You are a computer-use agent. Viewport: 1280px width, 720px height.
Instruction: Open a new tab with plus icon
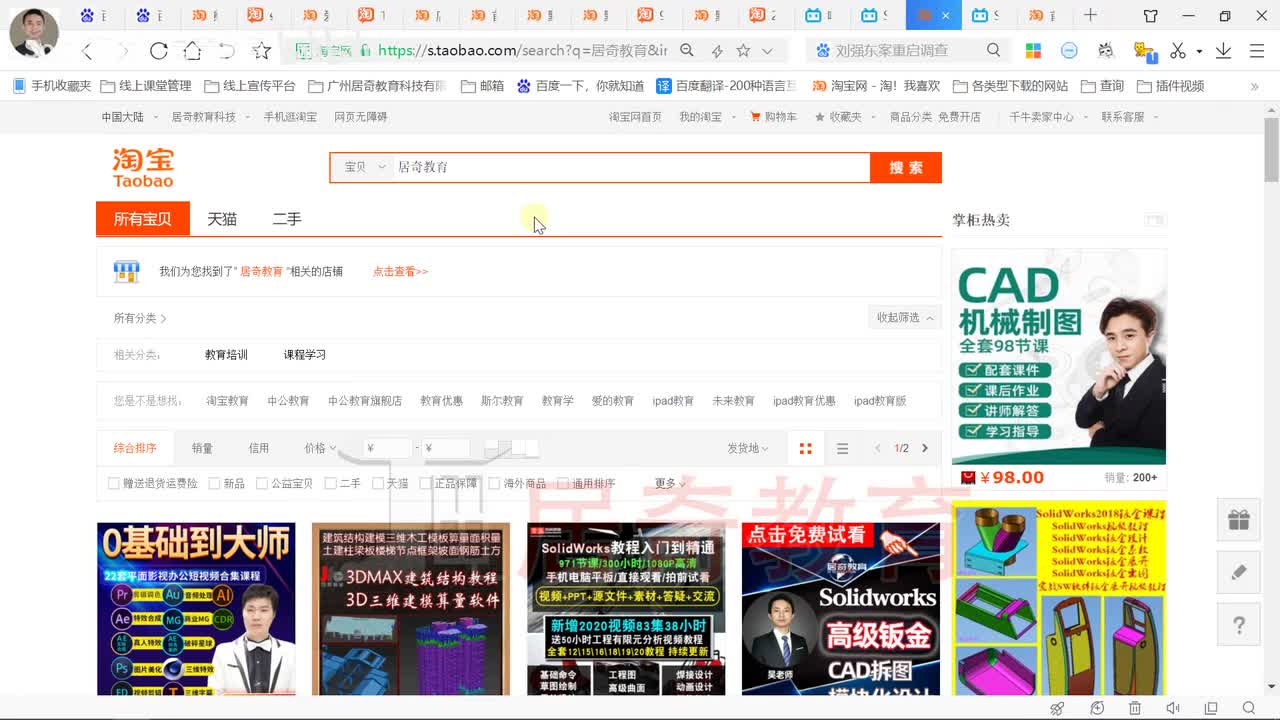pyautogui.click(x=1090, y=15)
